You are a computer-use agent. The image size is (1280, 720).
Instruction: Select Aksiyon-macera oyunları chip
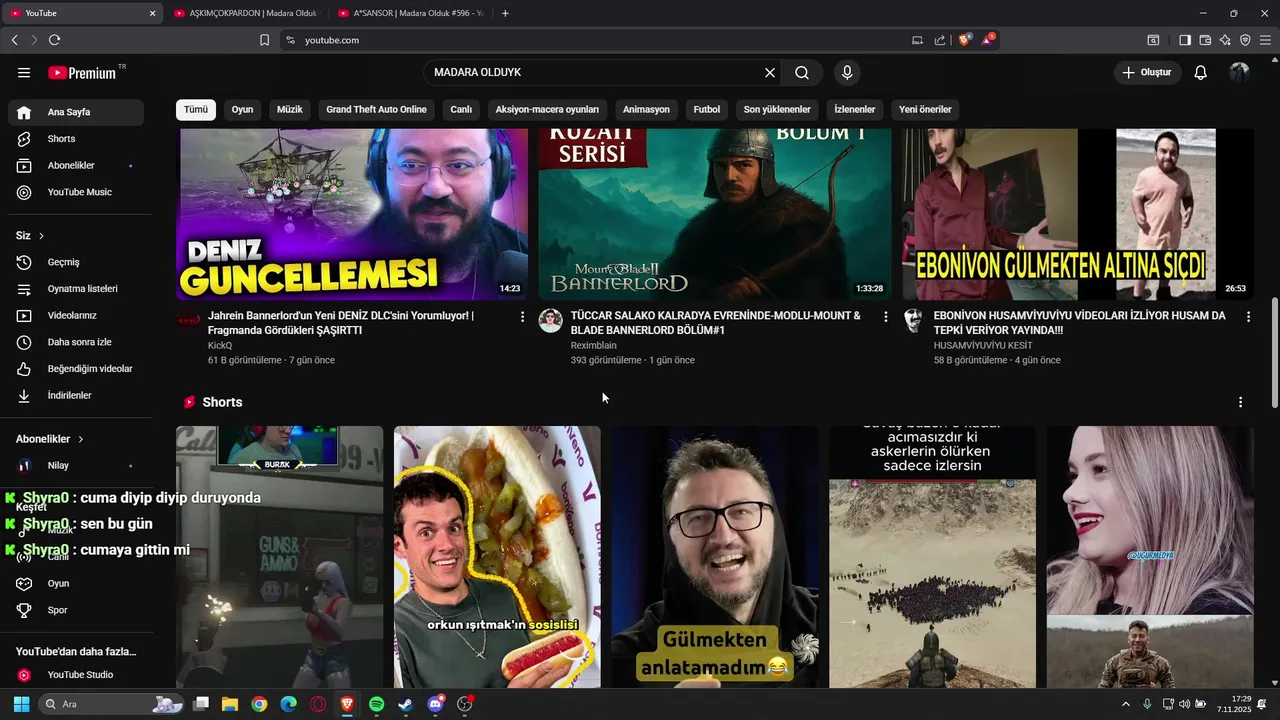point(547,109)
